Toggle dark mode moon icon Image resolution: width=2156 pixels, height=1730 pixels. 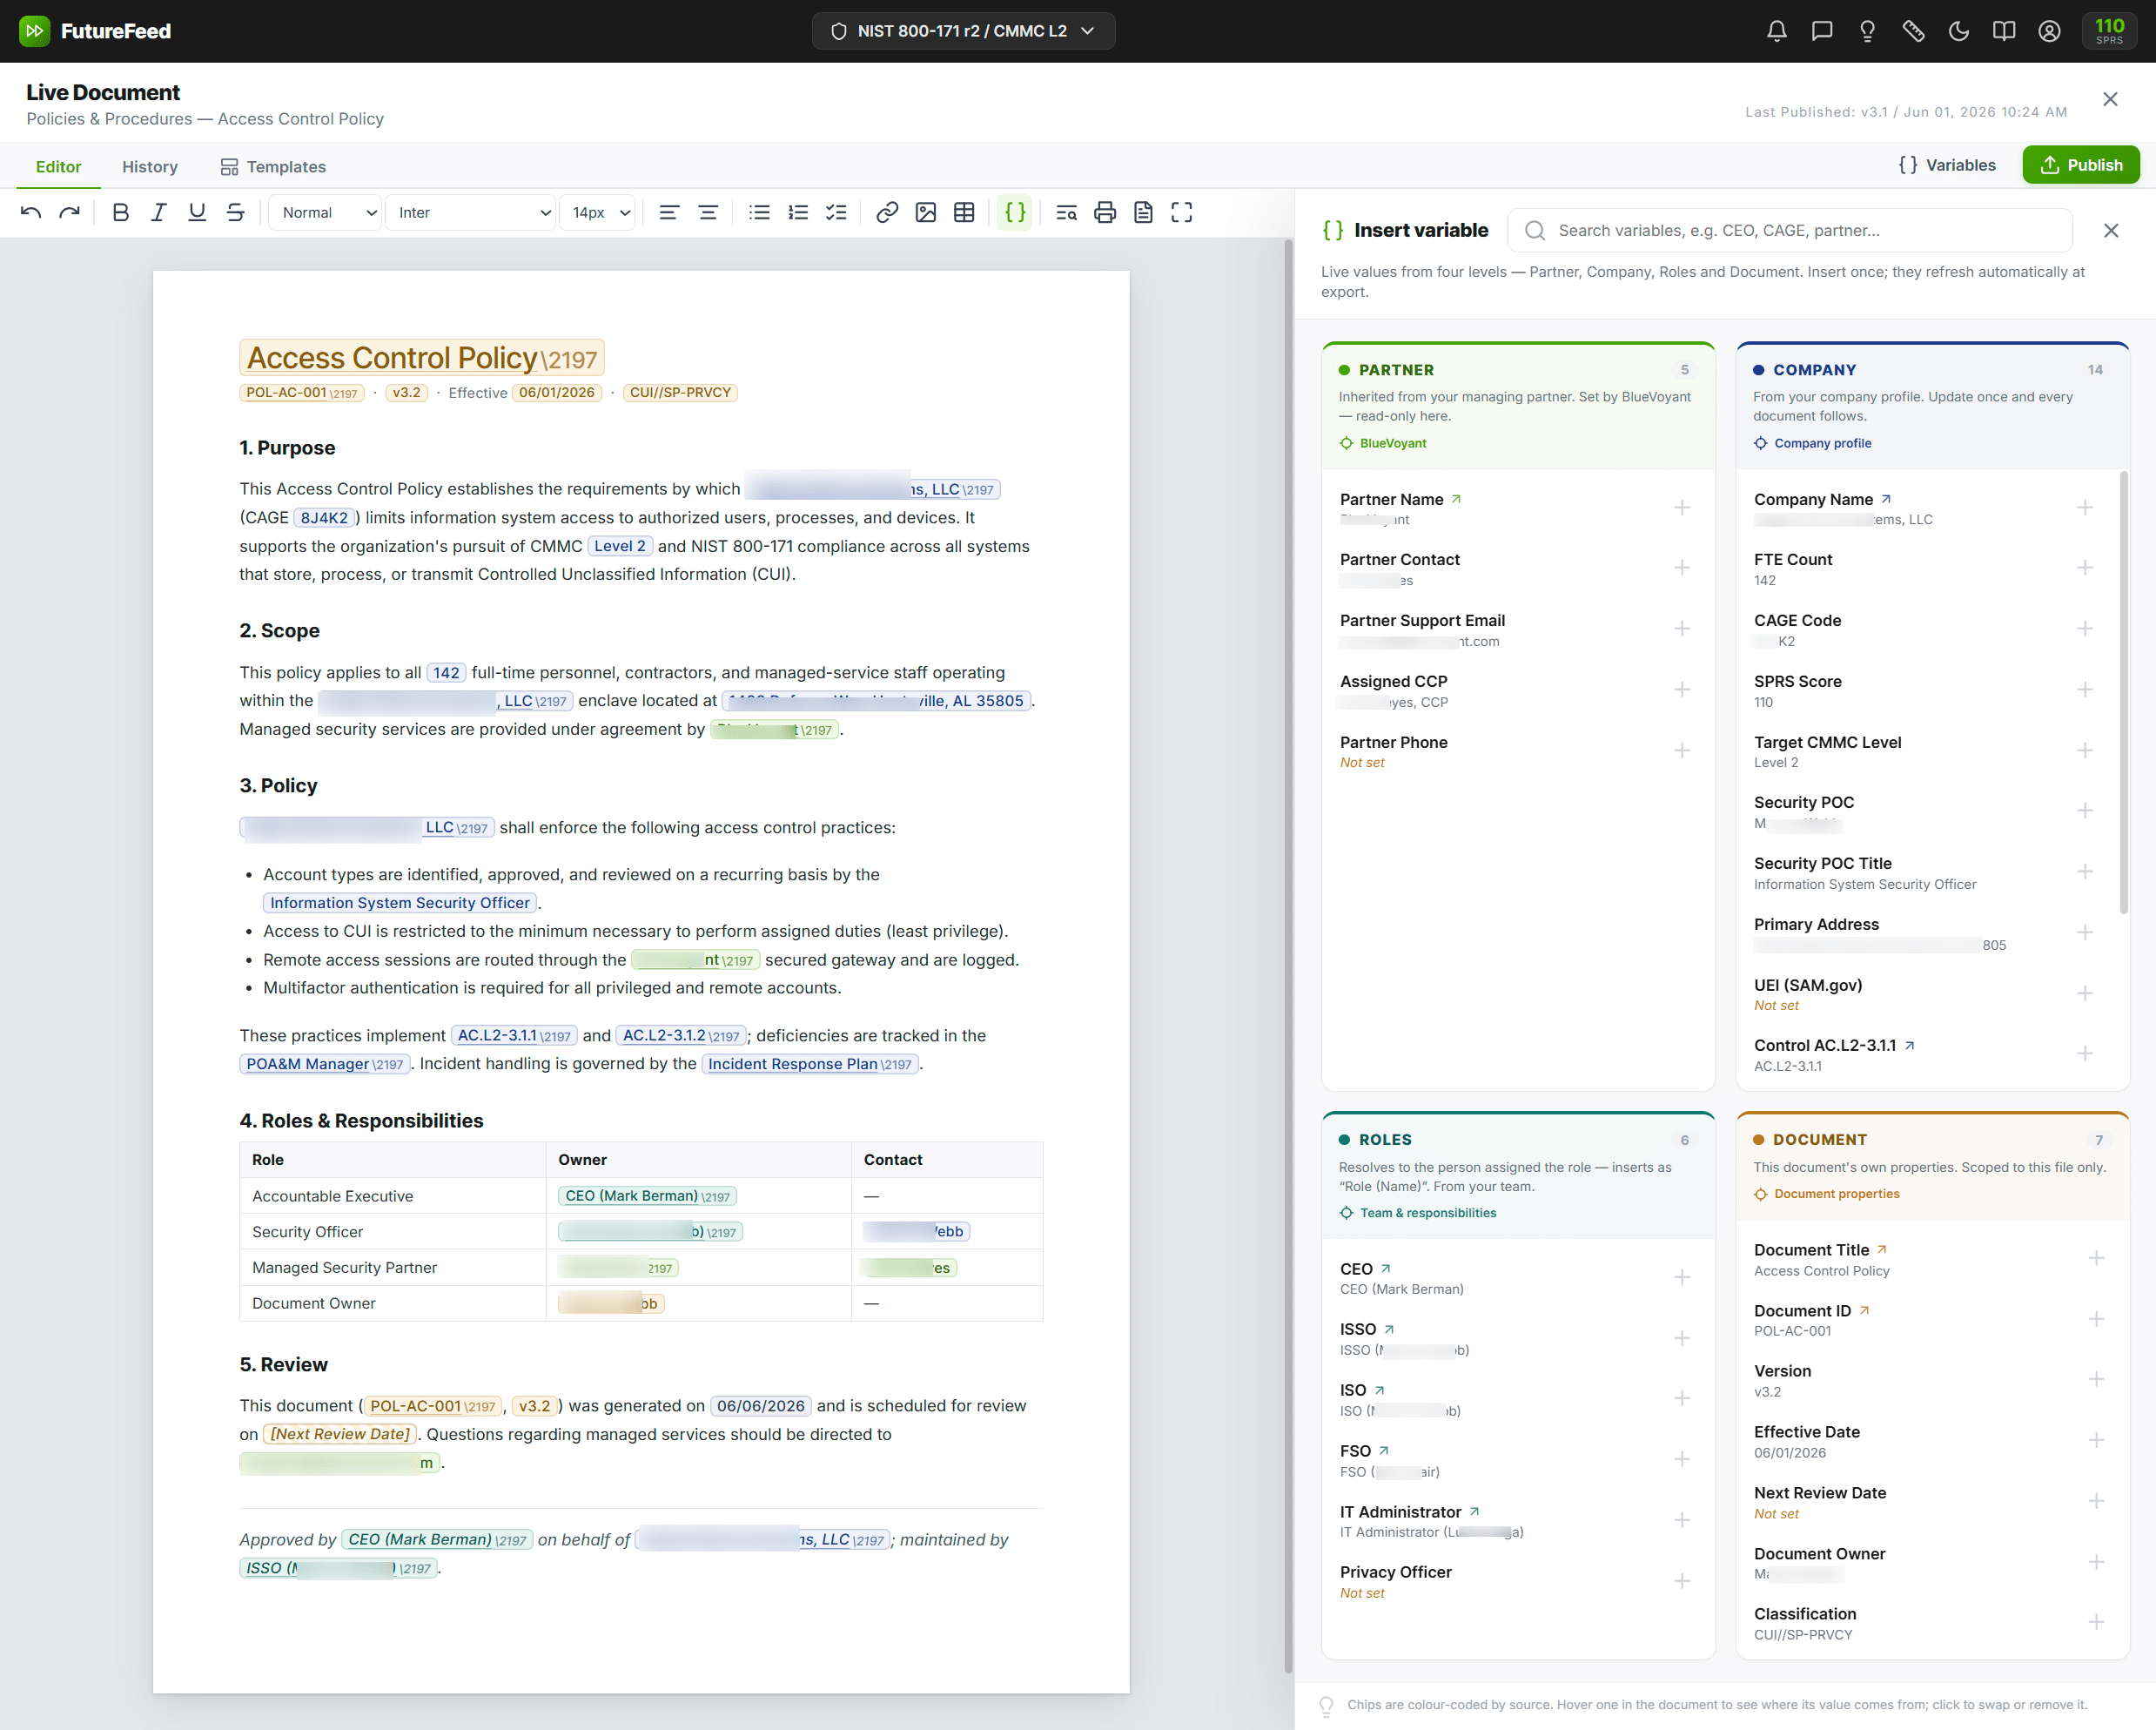point(1959,31)
